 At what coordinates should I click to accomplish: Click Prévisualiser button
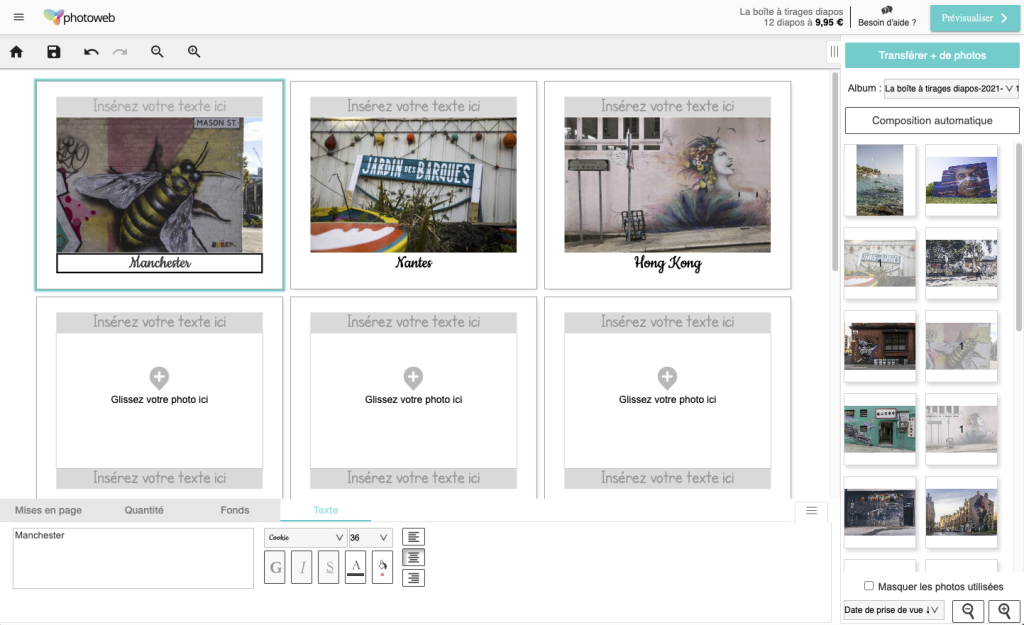[x=975, y=18]
